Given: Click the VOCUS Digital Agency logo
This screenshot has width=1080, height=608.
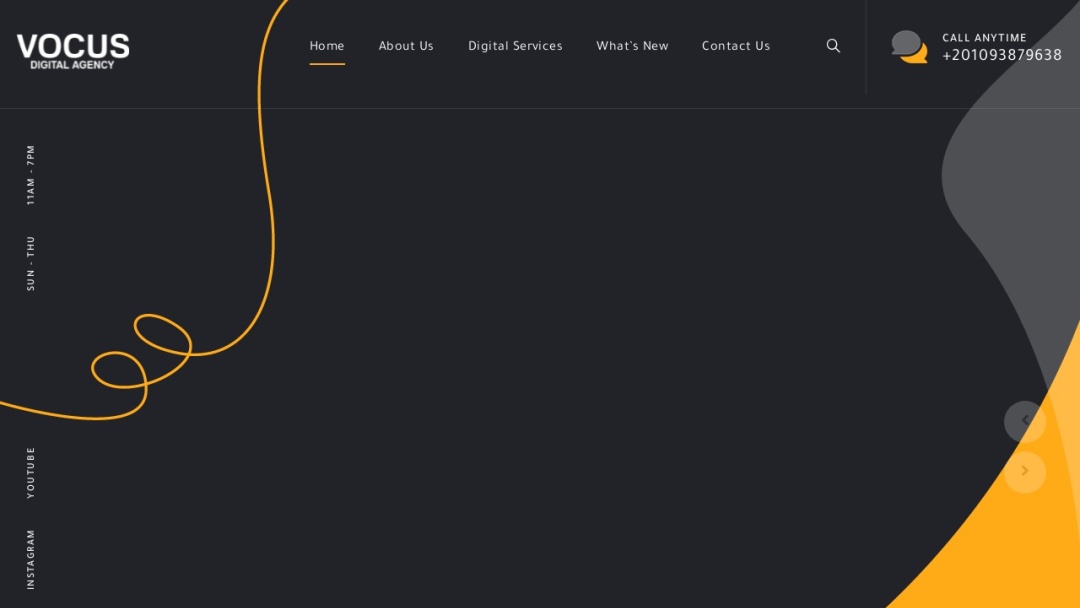Looking at the screenshot, I should 72,50.
